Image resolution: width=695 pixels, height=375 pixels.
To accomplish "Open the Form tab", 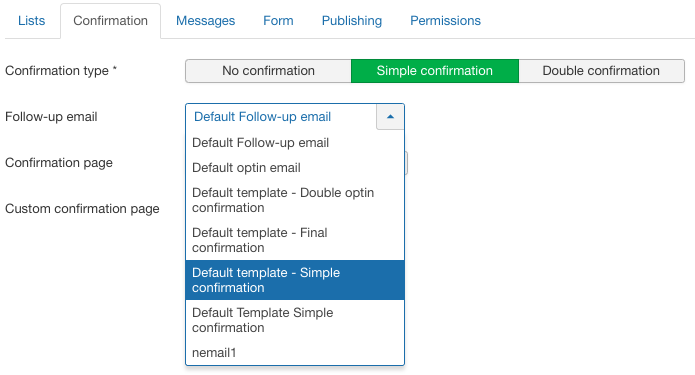I will [x=278, y=21].
